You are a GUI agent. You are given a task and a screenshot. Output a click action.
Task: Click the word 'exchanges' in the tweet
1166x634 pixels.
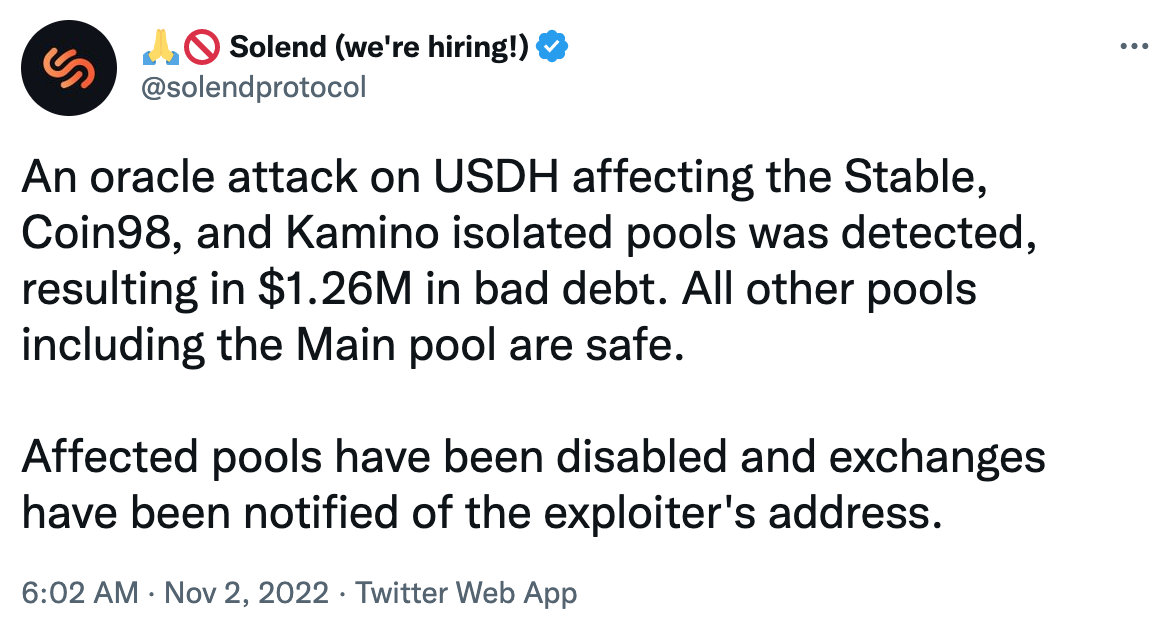coord(937,457)
